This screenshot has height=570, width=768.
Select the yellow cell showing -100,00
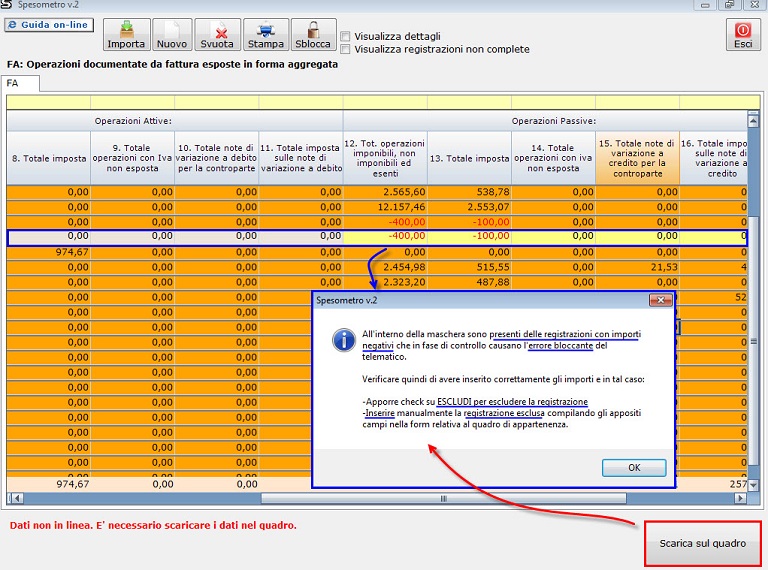(469, 237)
